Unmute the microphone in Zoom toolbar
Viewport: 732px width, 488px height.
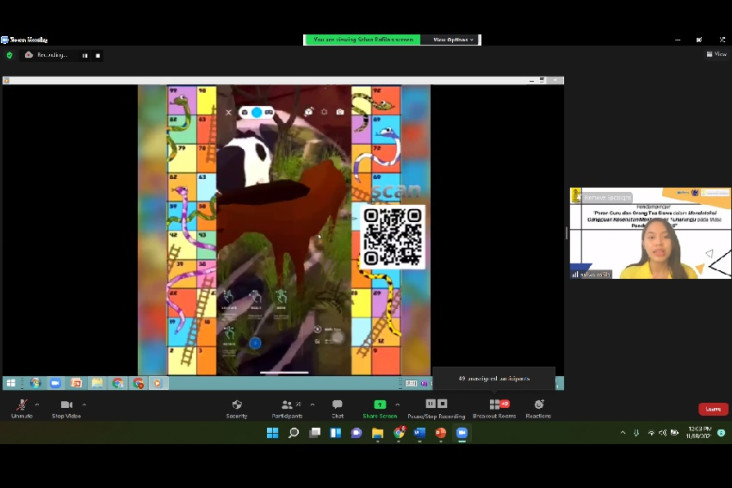(21, 404)
